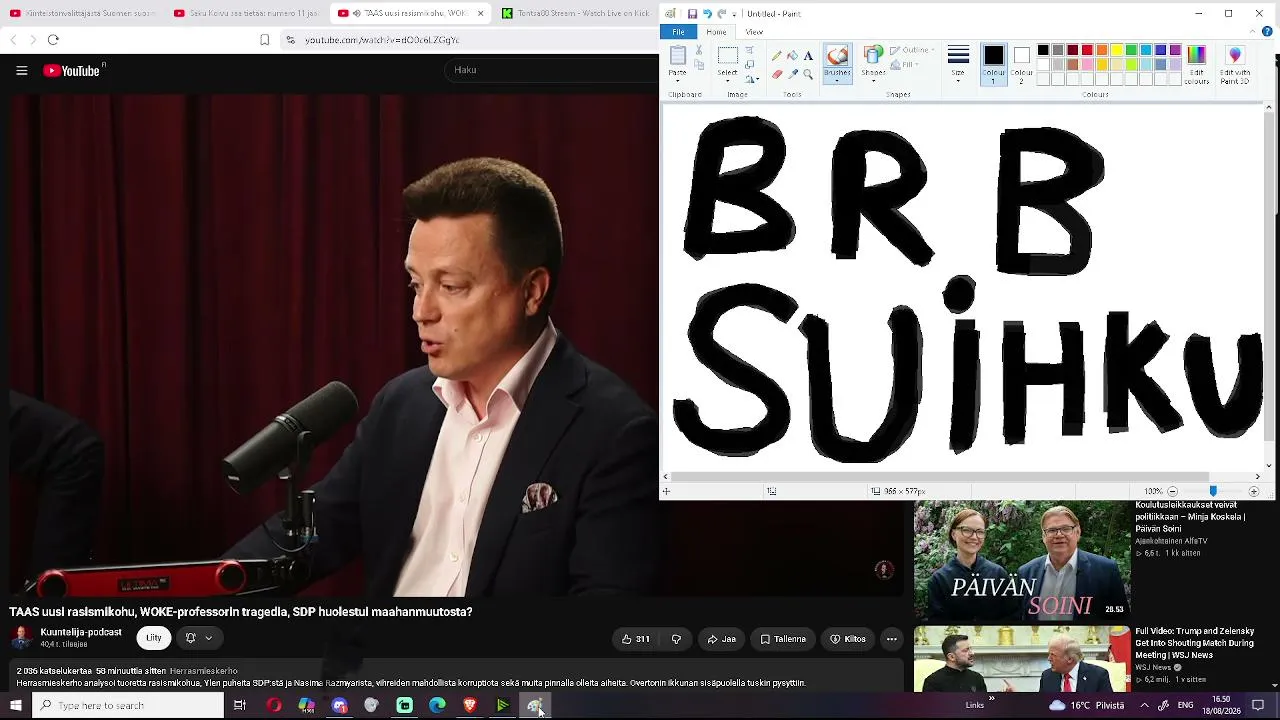Click the Windows Start button
Viewport: 1280px width, 720px height.
16,705
